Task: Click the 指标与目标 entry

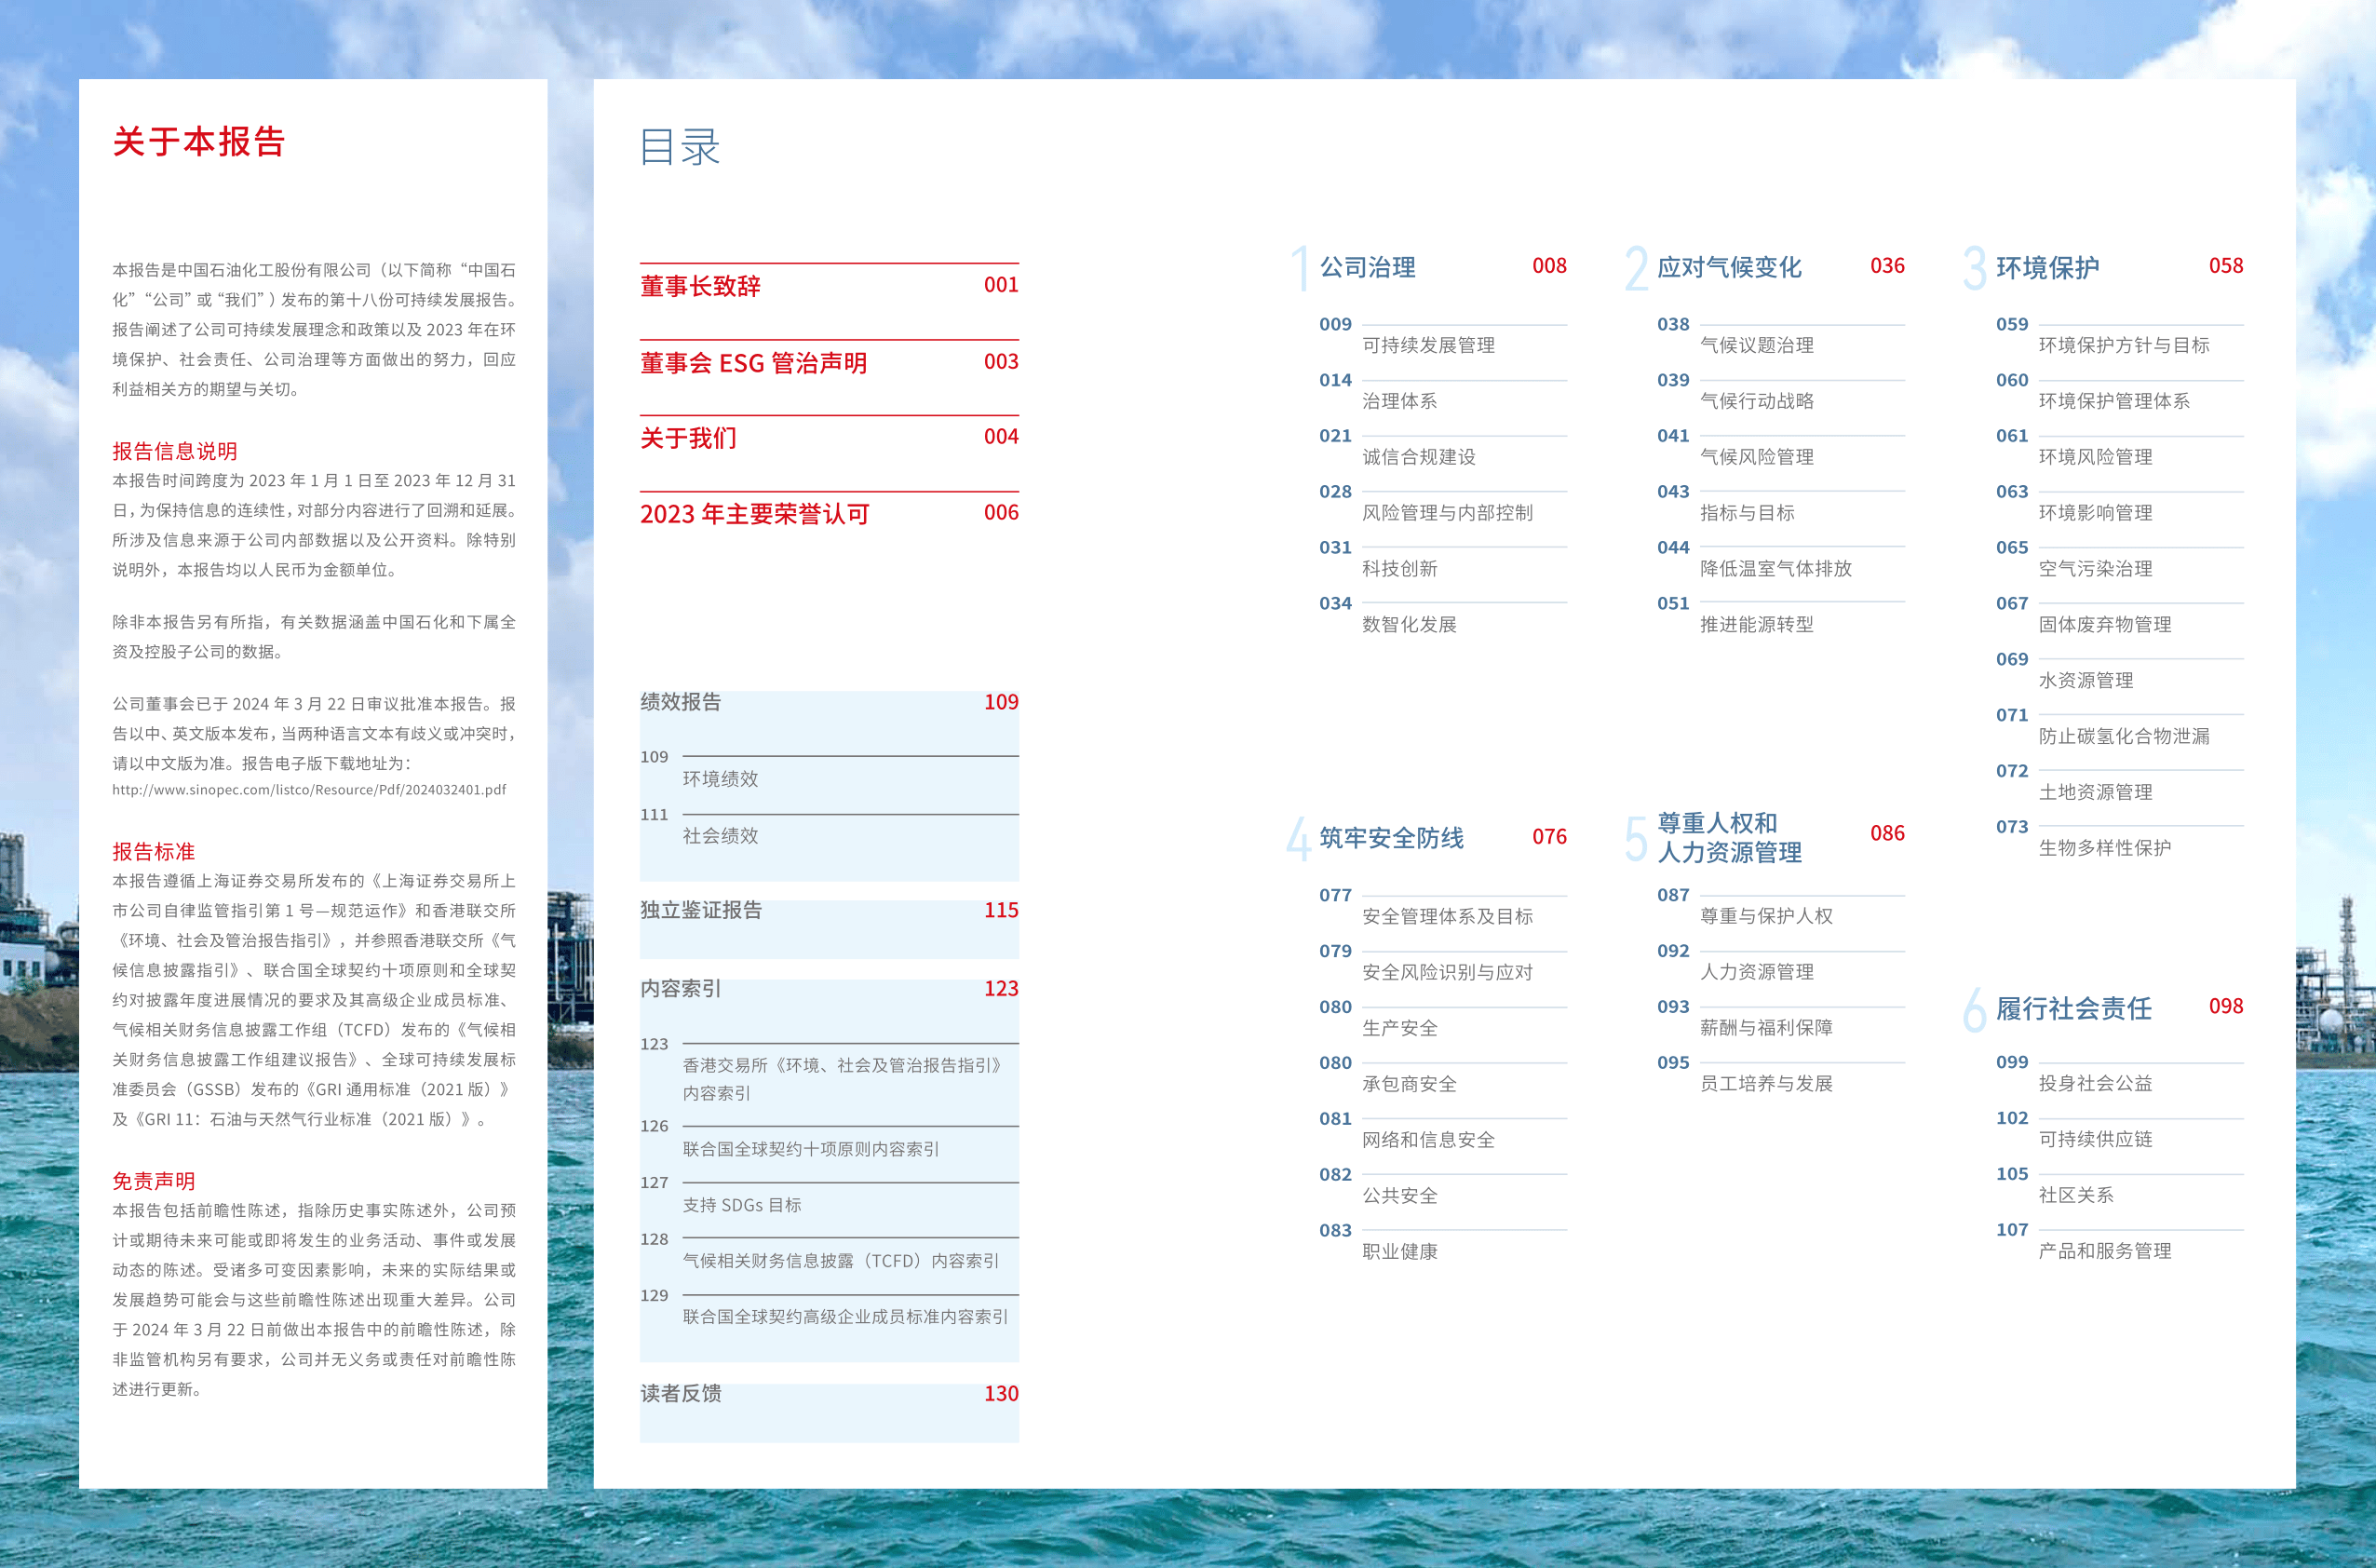Action: coord(1747,513)
